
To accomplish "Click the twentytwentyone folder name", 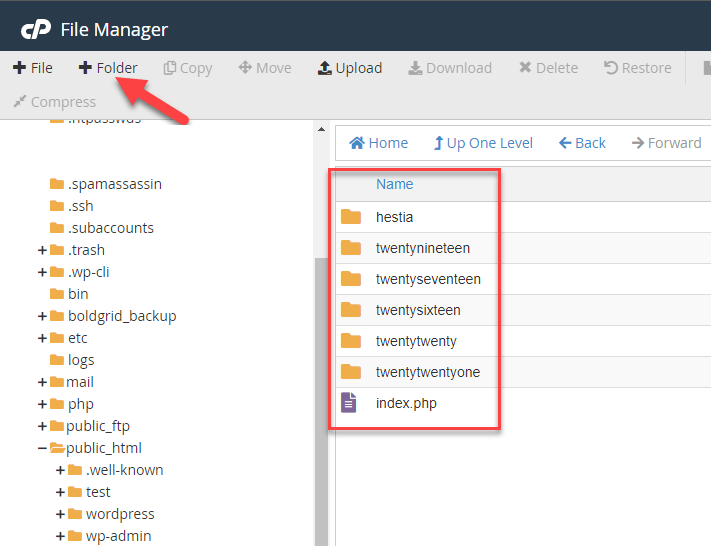I will tap(428, 372).
